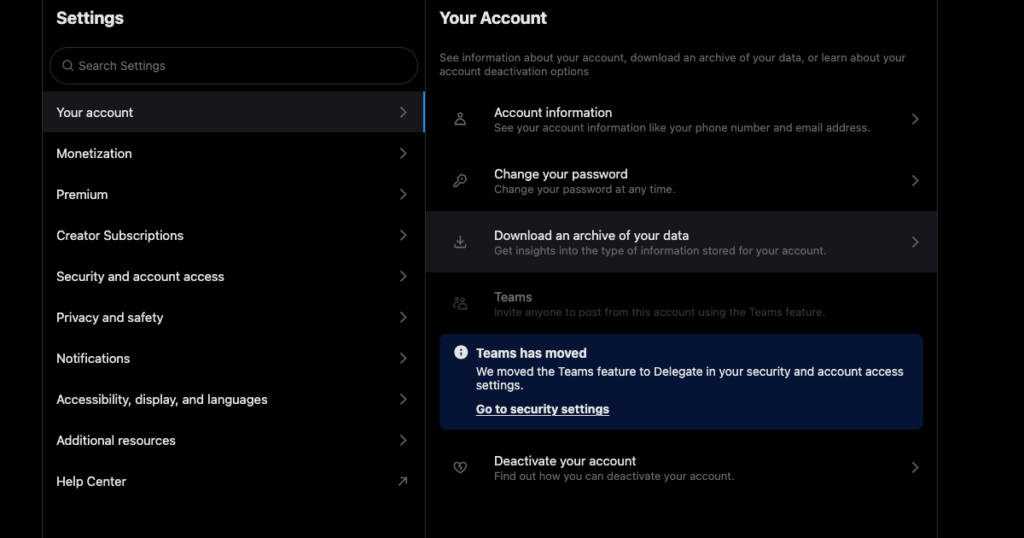The image size is (1024, 538).
Task: Open Deactivate your account chevron
Action: (x=915, y=467)
